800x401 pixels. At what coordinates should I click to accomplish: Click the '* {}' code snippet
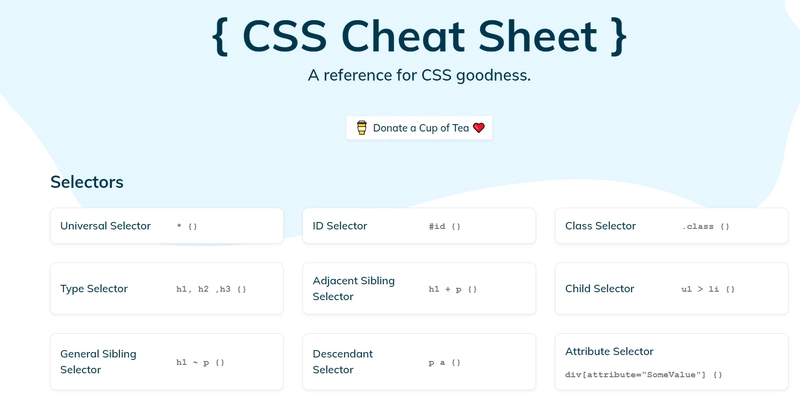click(x=187, y=226)
